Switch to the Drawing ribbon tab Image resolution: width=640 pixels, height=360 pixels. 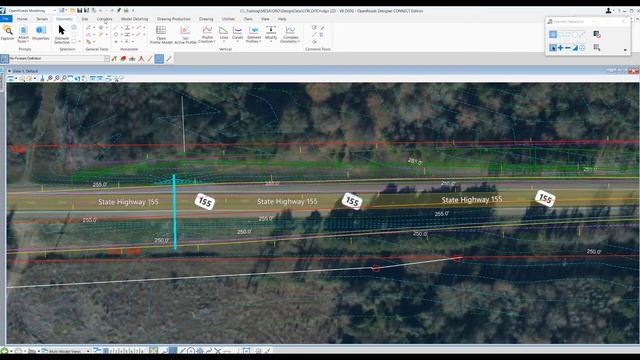(x=206, y=19)
